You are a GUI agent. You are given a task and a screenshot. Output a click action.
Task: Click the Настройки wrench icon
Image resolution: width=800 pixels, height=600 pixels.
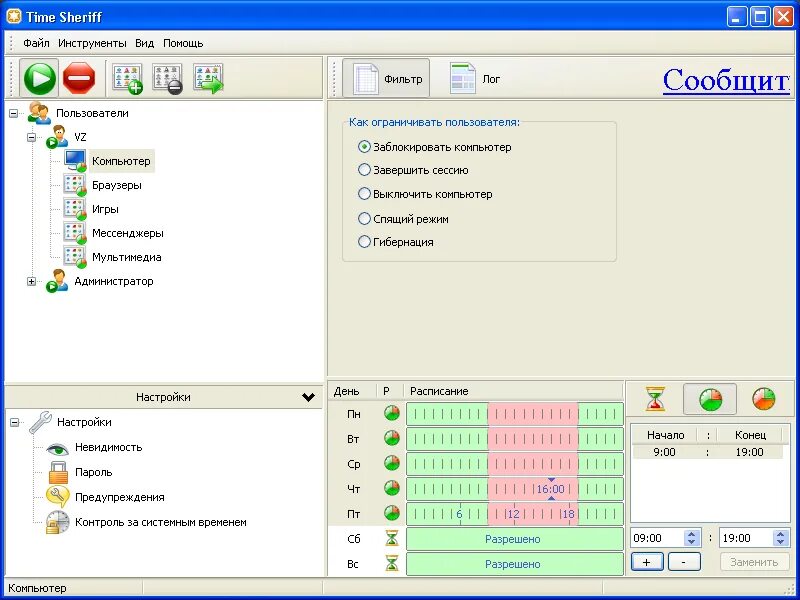tap(40, 422)
